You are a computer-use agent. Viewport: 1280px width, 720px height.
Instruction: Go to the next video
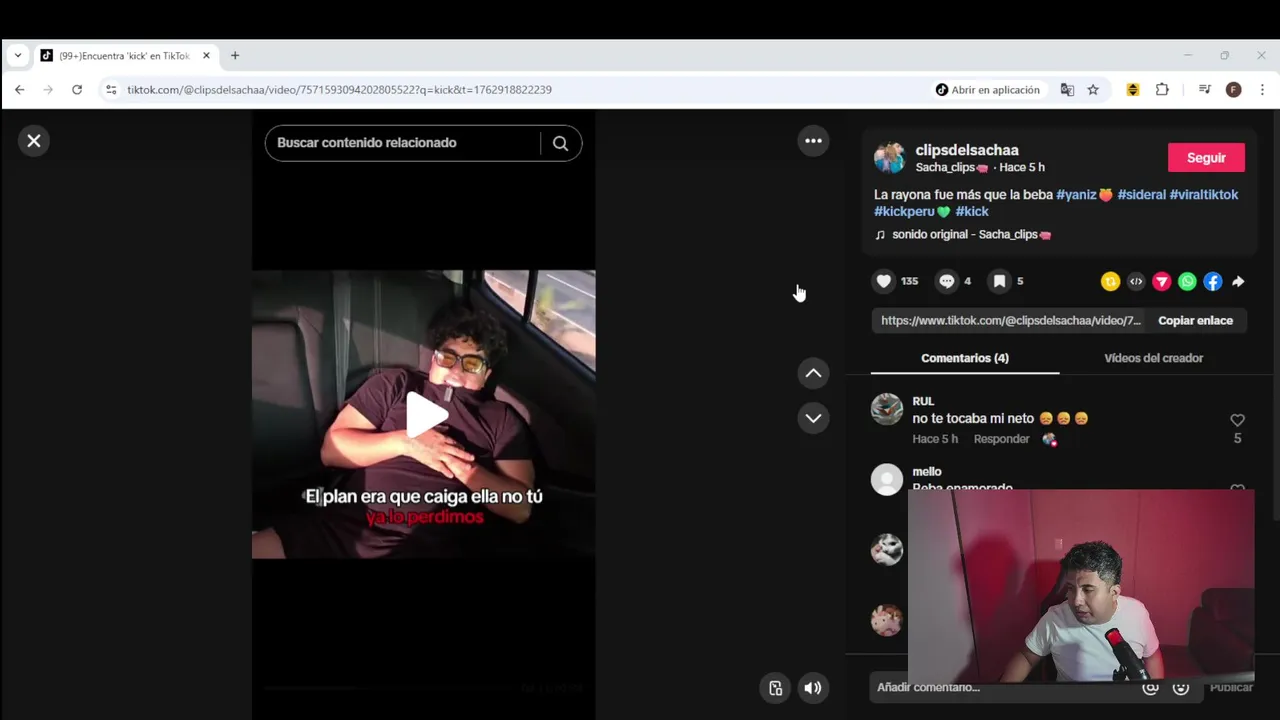click(x=813, y=418)
